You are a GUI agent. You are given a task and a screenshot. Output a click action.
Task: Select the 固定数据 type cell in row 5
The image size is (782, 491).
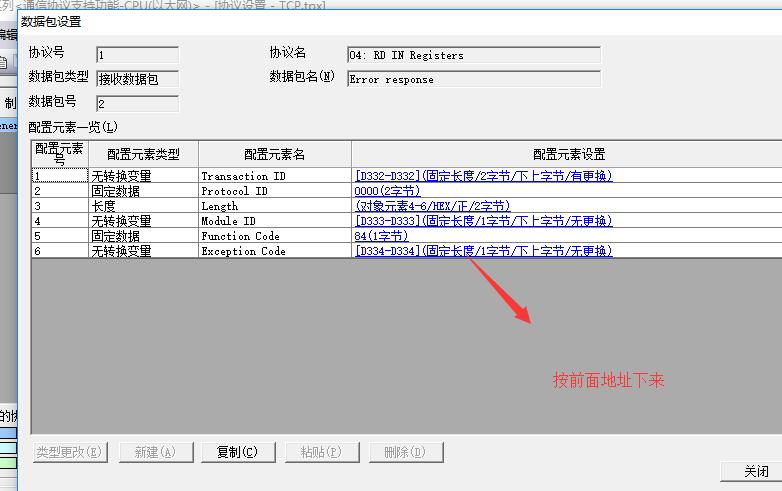(x=144, y=236)
